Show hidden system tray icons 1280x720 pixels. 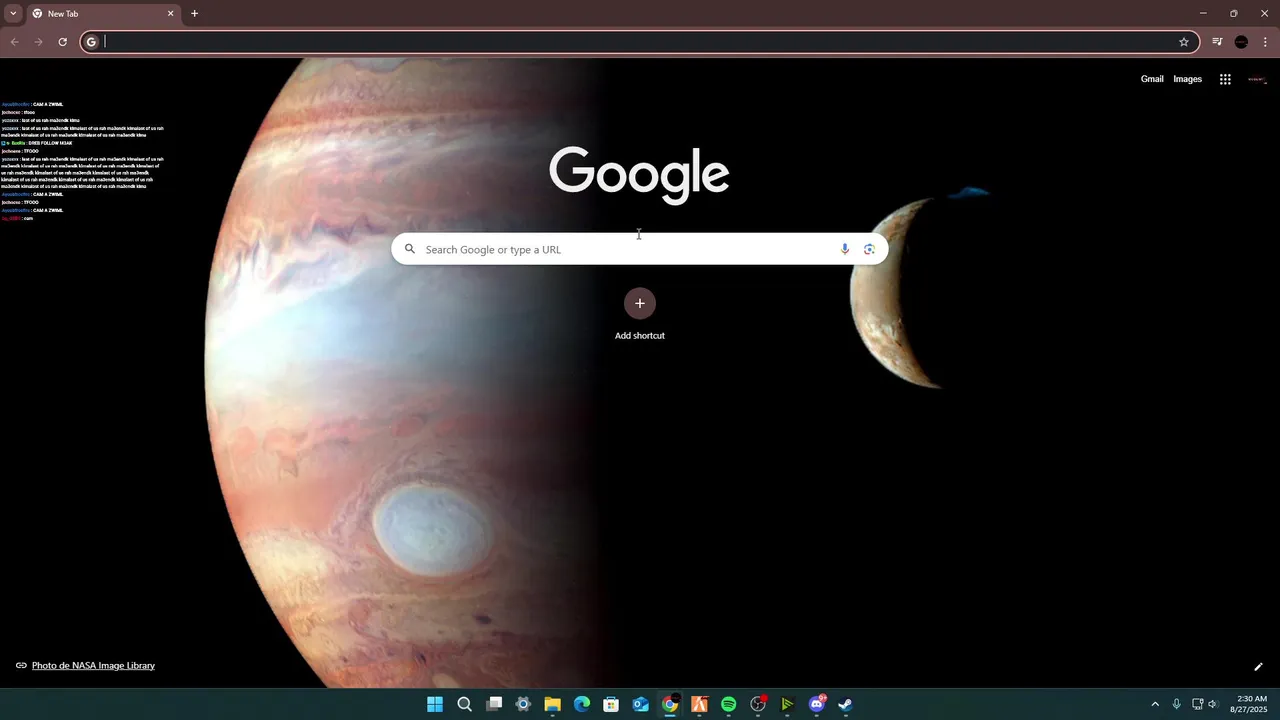click(1155, 704)
